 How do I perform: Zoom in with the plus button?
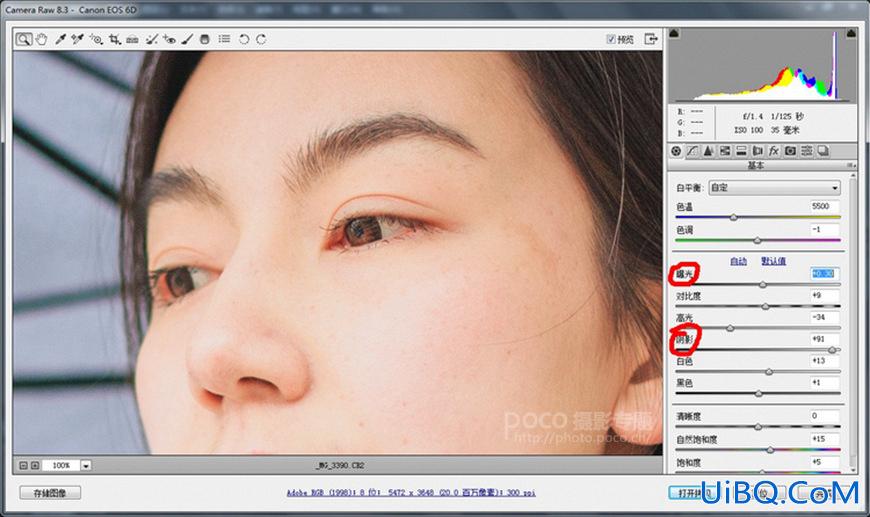[x=35, y=465]
